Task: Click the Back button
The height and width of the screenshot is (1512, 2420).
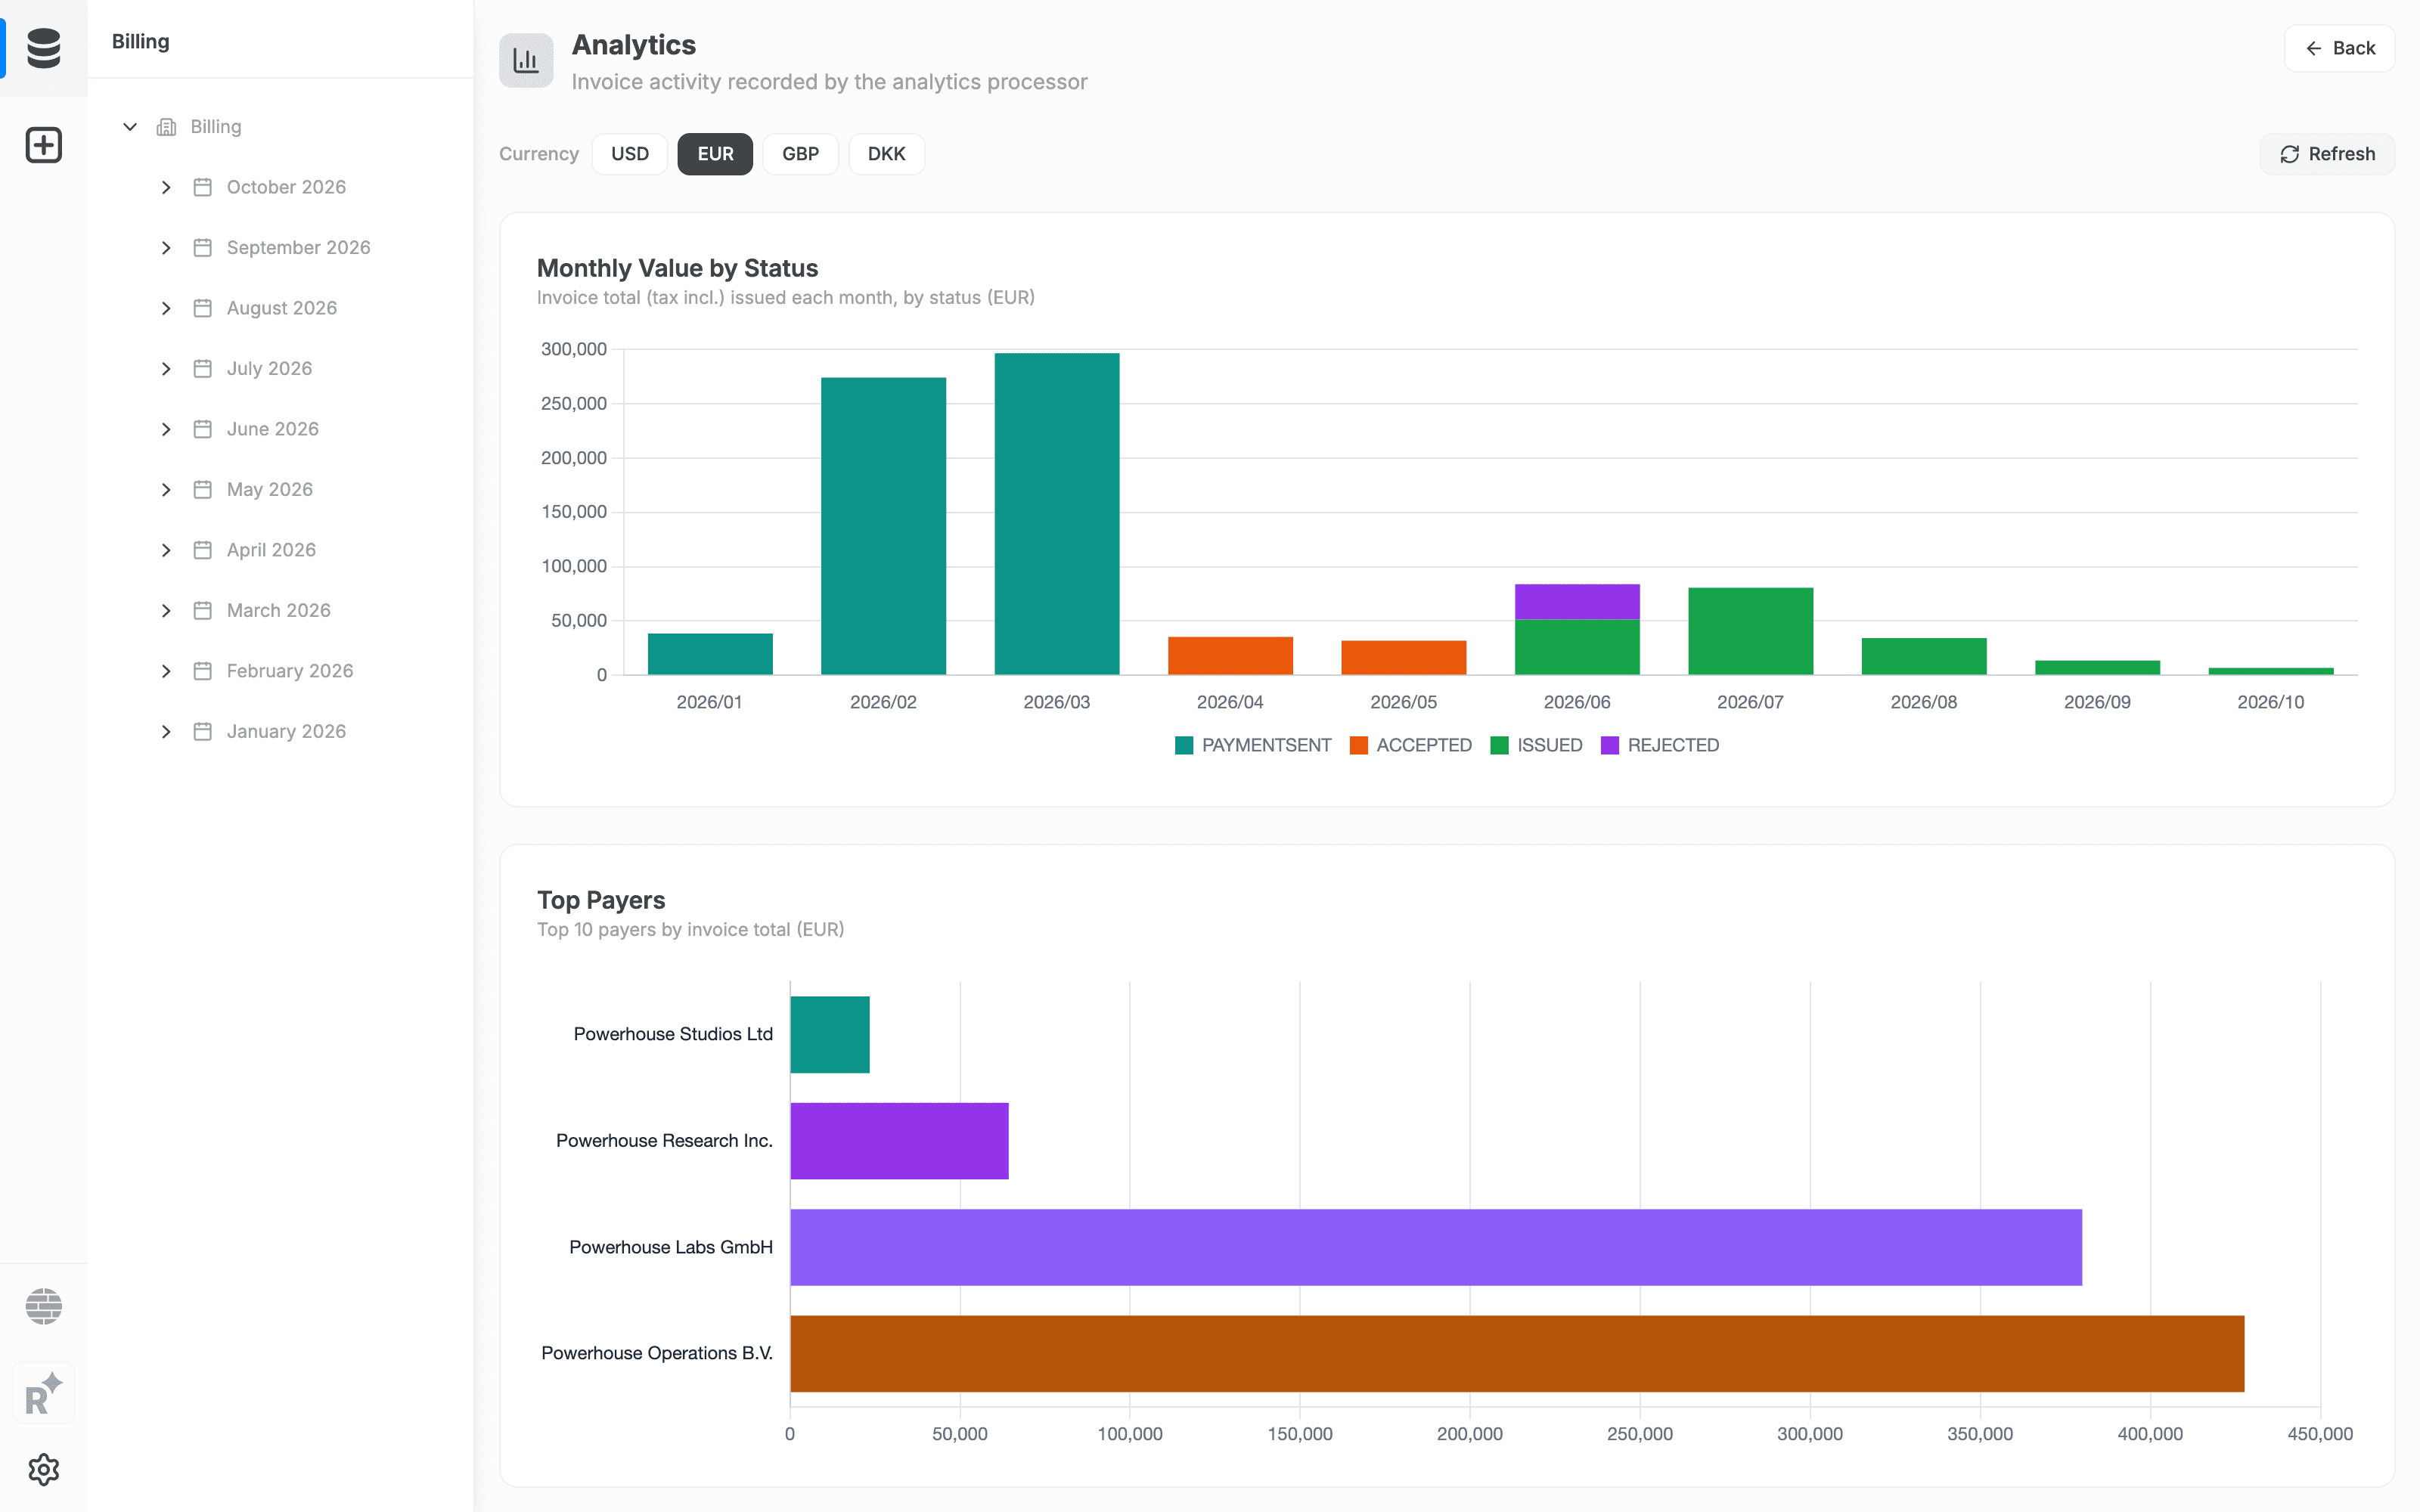Action: click(2339, 48)
